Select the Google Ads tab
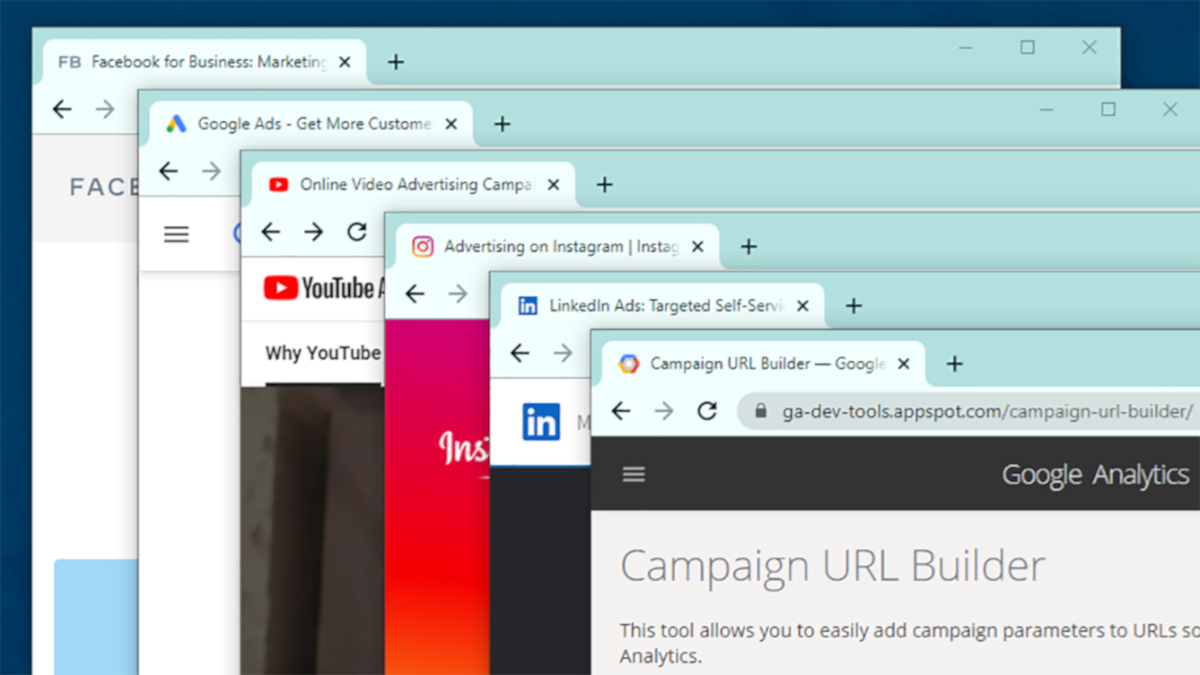The height and width of the screenshot is (675, 1200). point(311,124)
